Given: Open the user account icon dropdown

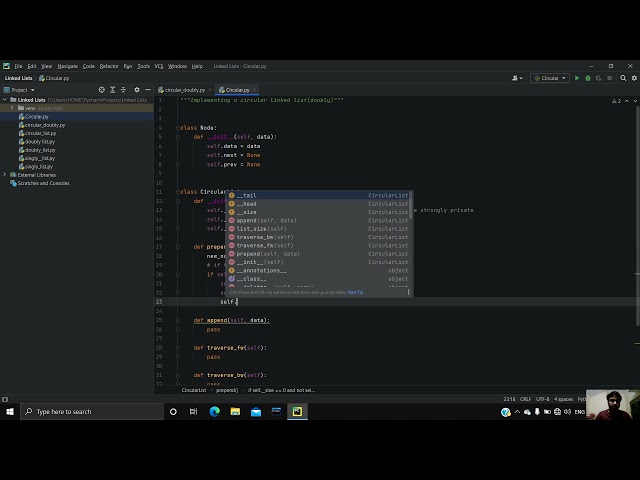Looking at the screenshot, I should click(517, 78).
